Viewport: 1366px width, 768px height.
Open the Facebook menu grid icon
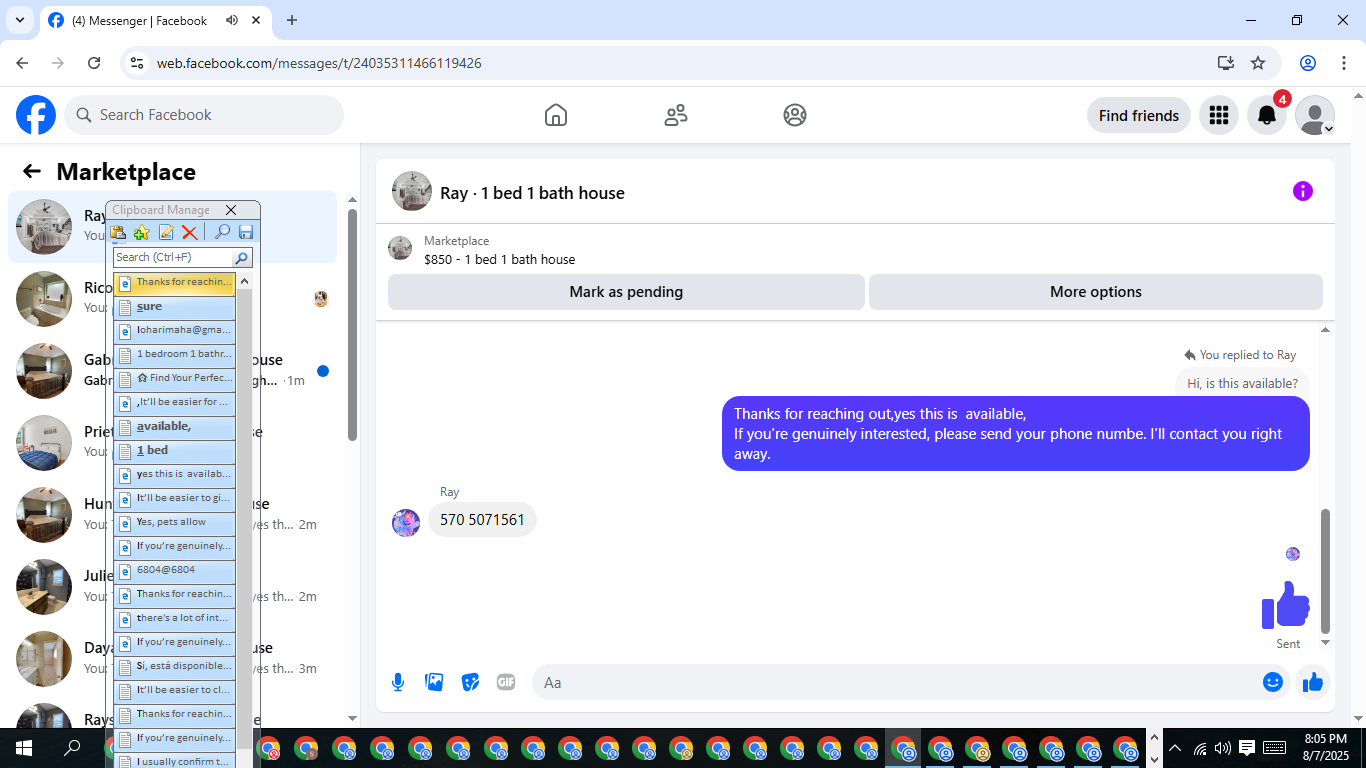(1219, 115)
